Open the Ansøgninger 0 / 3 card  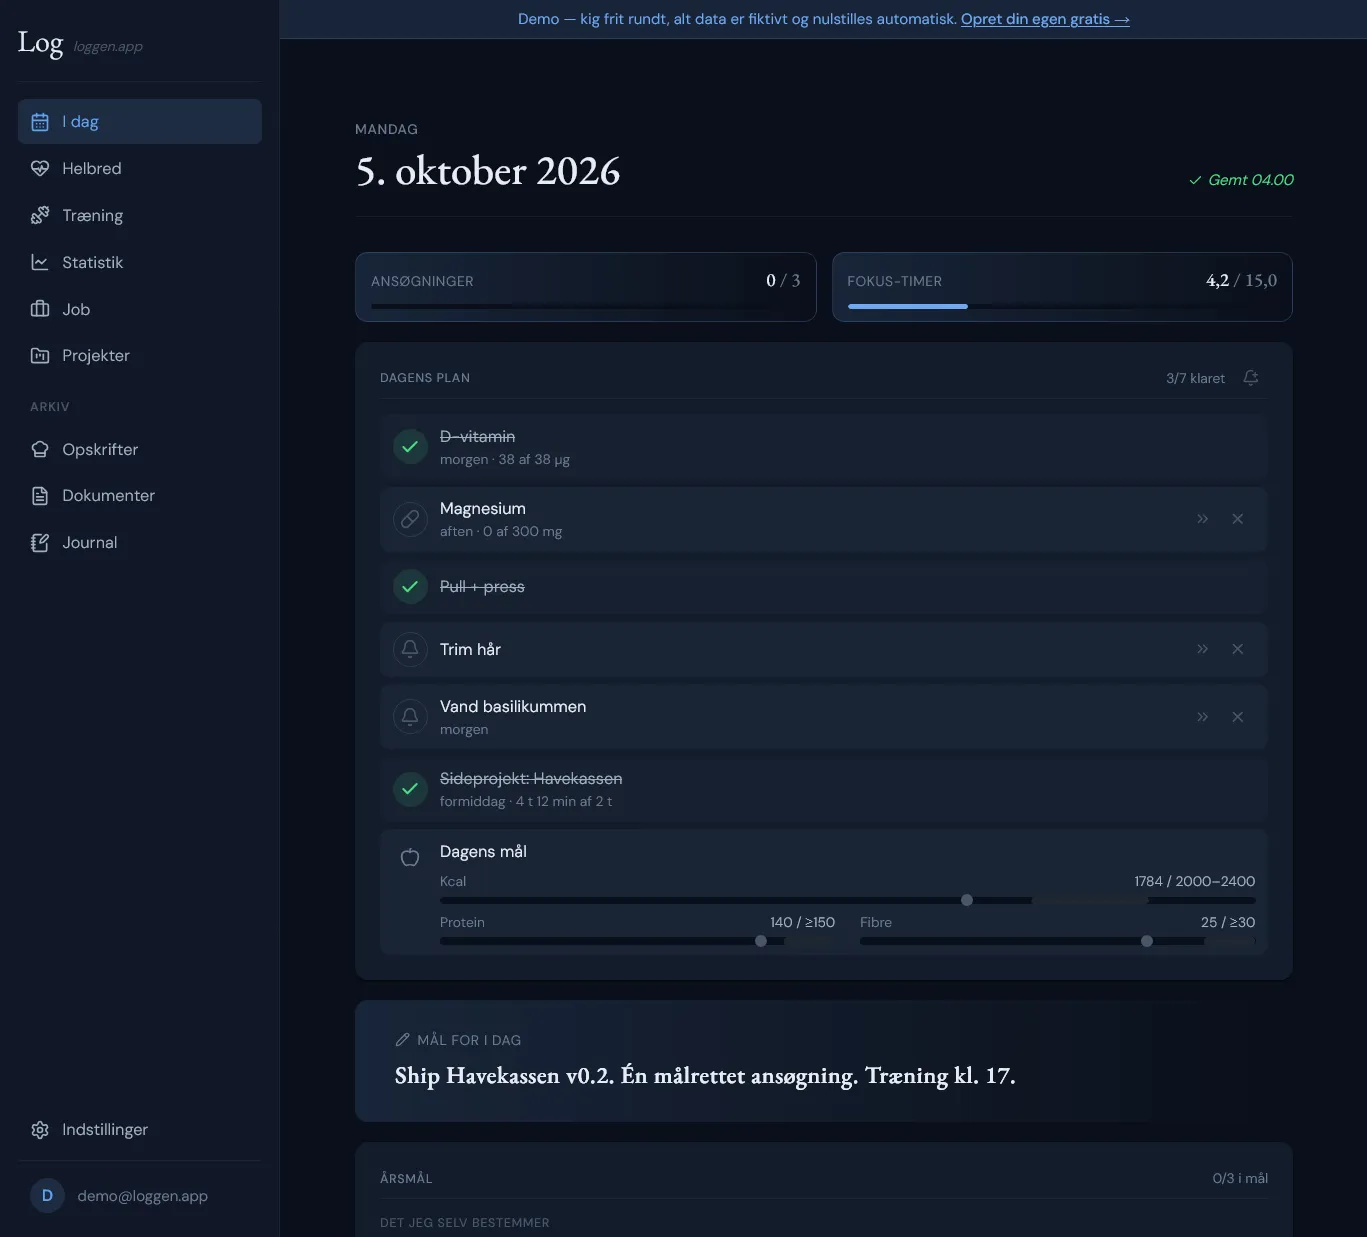[x=586, y=287]
